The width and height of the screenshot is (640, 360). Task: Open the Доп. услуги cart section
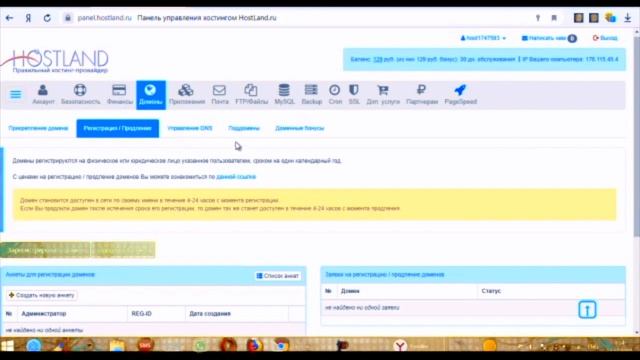pyautogui.click(x=383, y=95)
